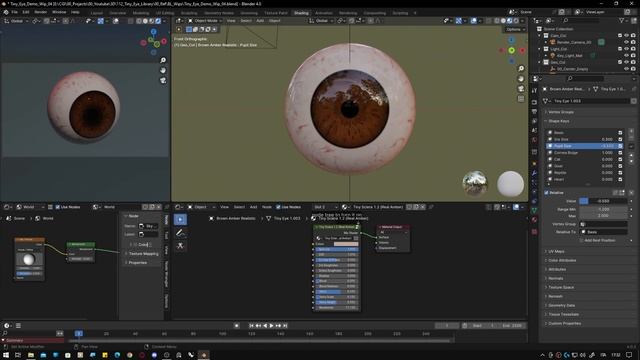Toggle the Relative shape keys checkbox
This screenshot has width=640, height=360.
(x=547, y=193)
